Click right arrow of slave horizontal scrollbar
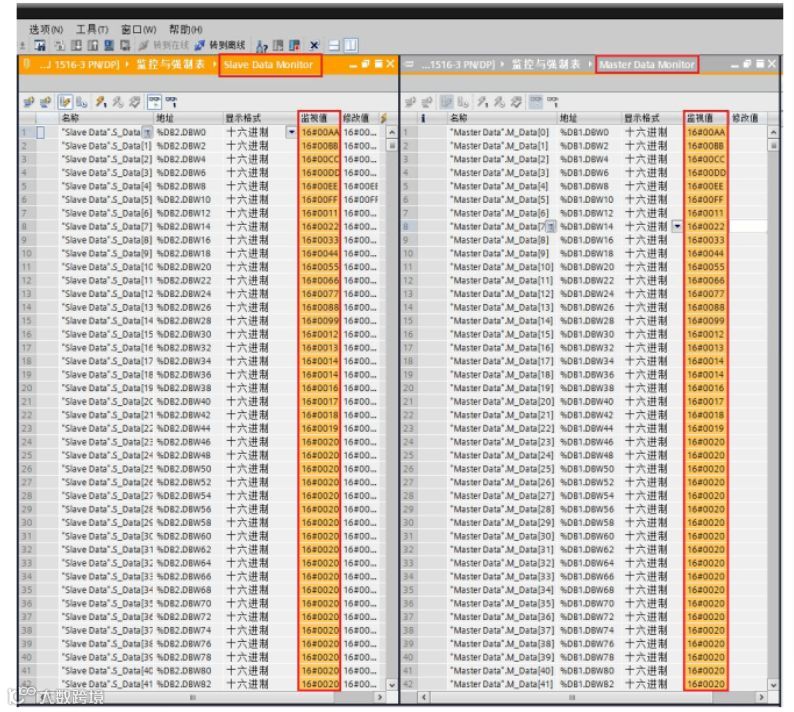This screenshot has height=712, width=794. (380, 697)
